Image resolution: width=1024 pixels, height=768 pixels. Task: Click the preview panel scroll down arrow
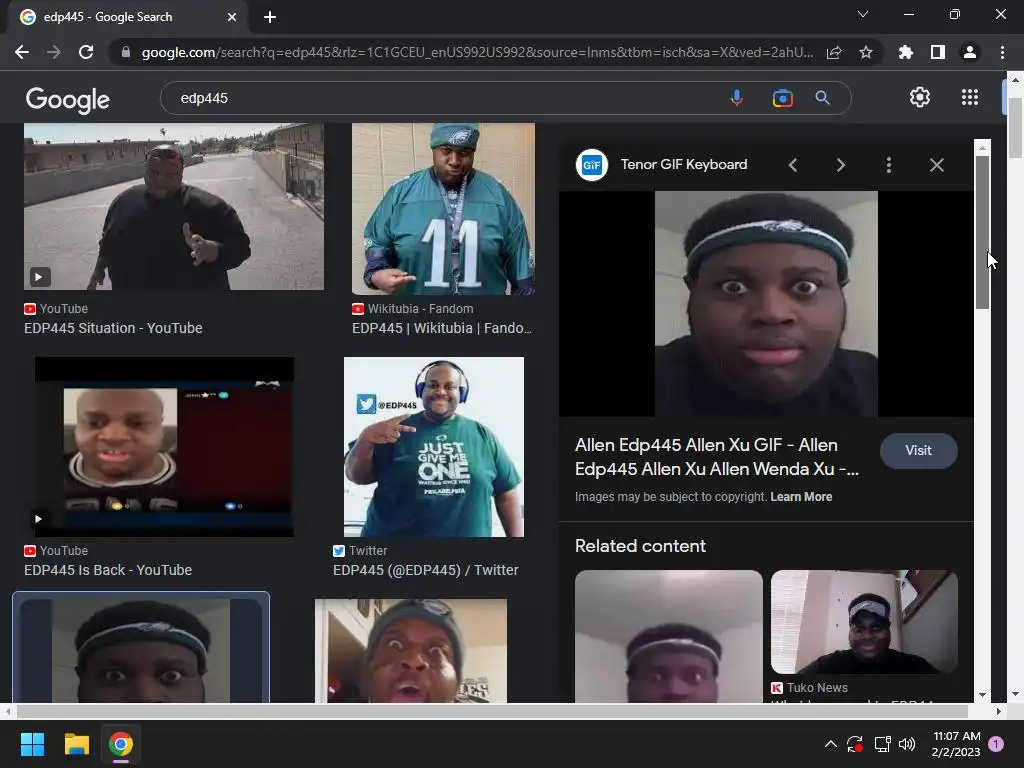point(982,695)
